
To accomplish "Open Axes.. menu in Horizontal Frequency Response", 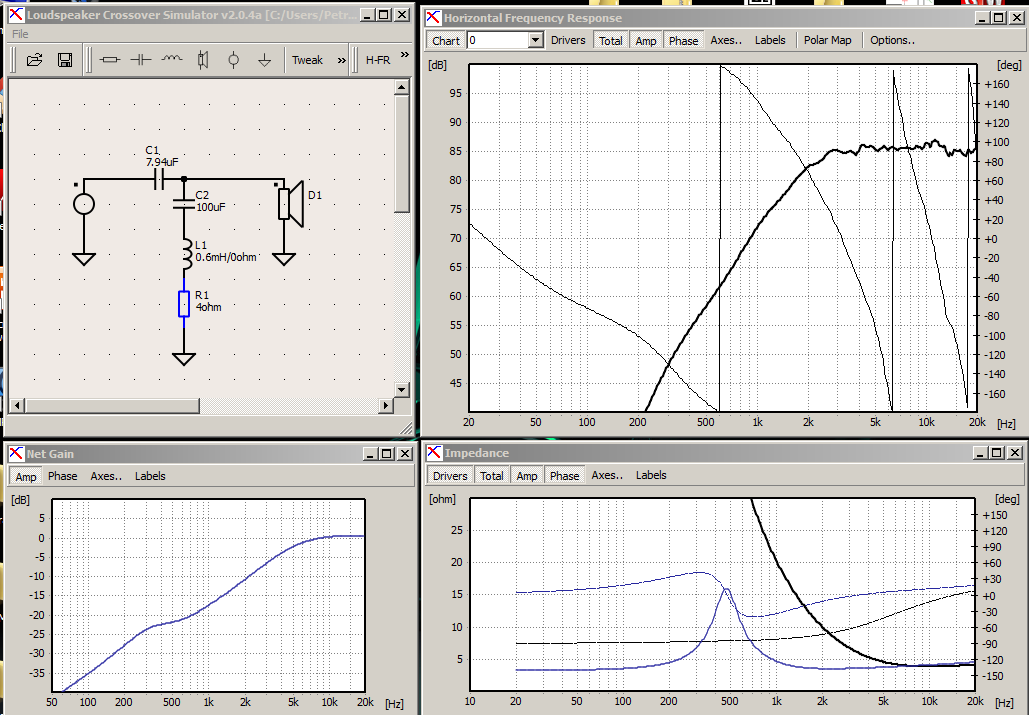I will pos(726,40).
